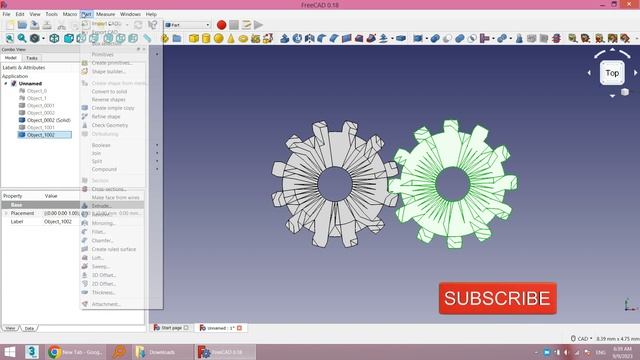Open the View menu
The image size is (640, 360).
35,14
